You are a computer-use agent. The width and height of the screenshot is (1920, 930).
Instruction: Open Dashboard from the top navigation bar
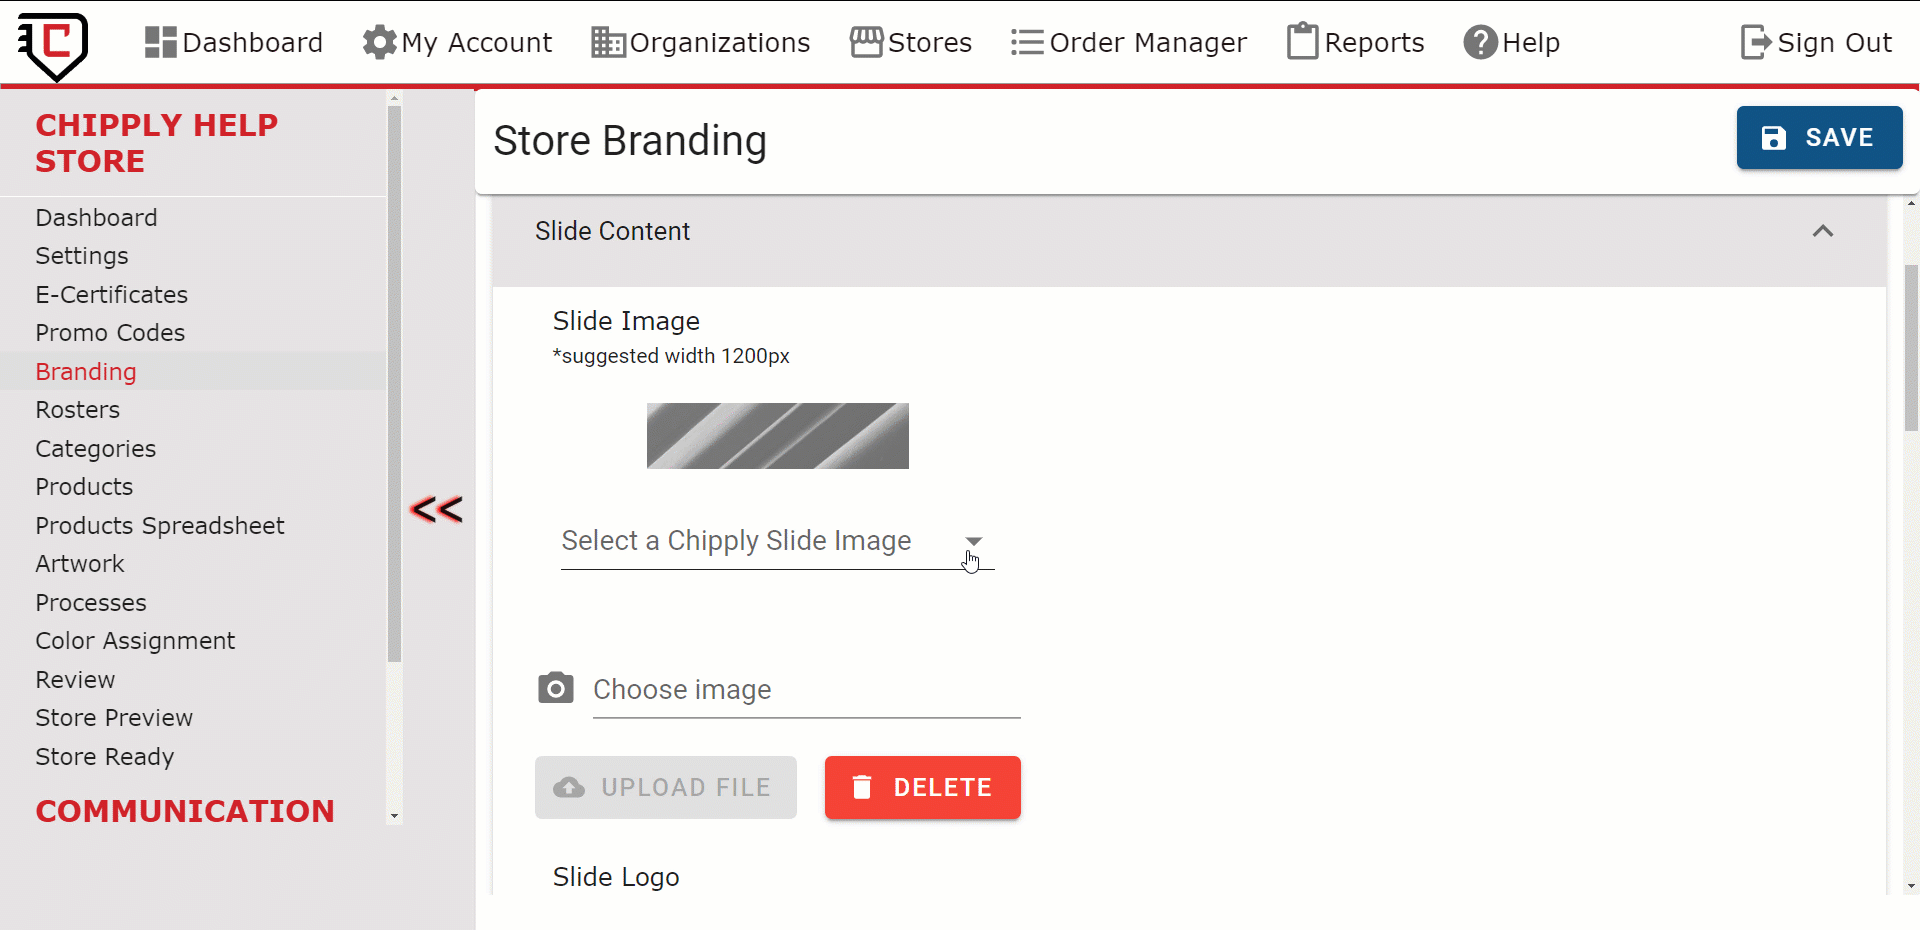234,42
